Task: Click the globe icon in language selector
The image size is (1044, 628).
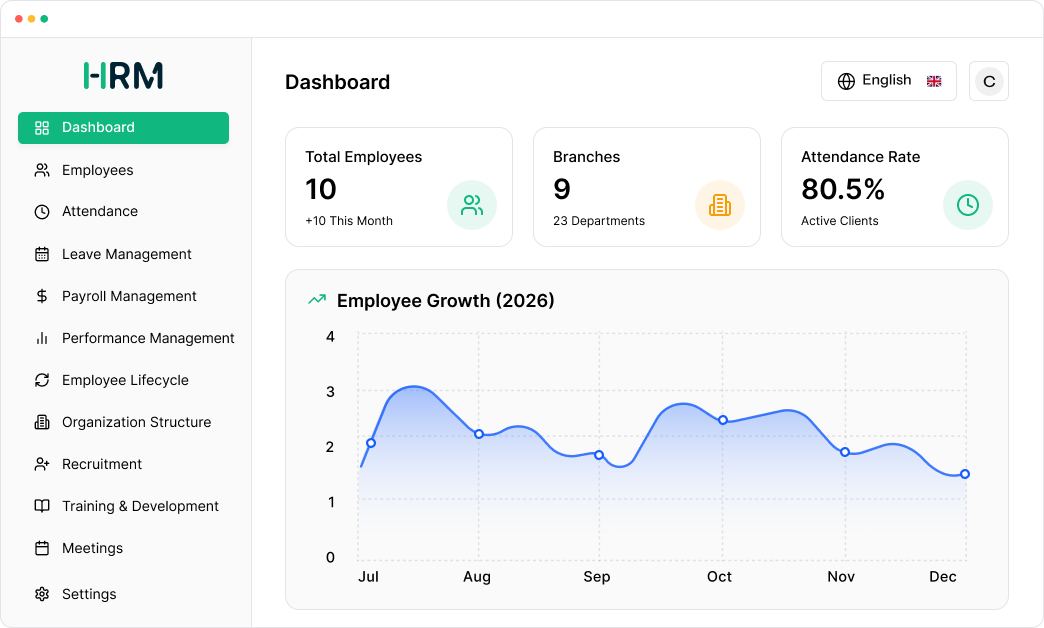Action: click(846, 81)
